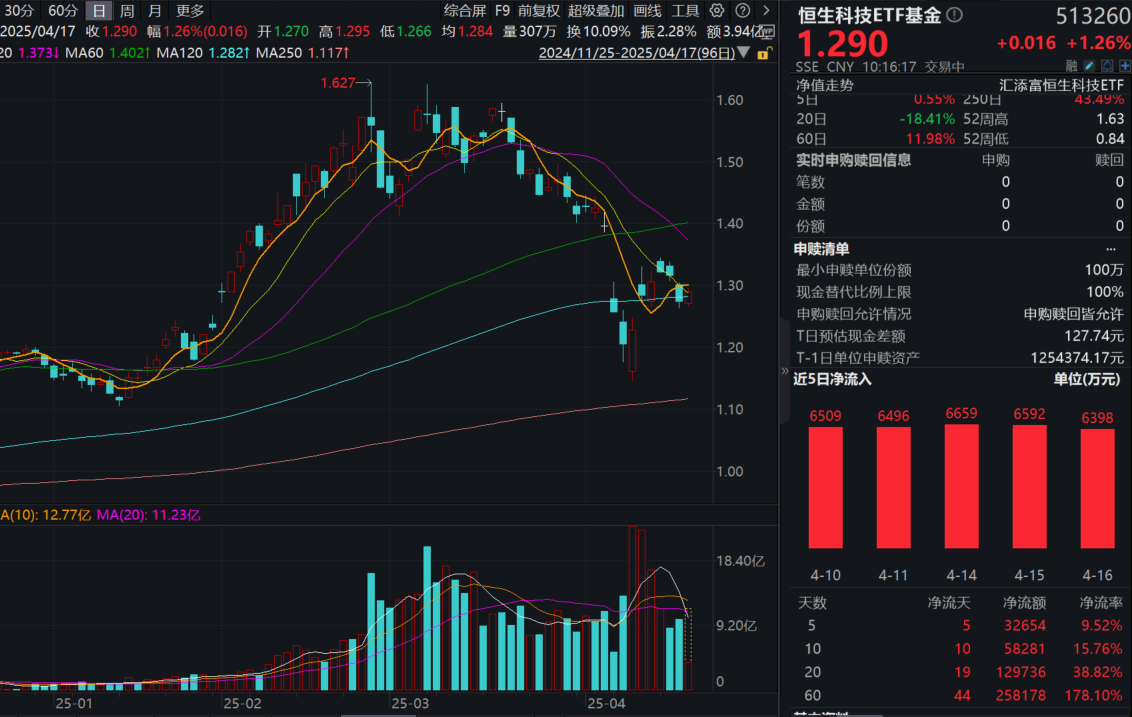Click the F9 button
Screen dimensions: 1132x717
(501, 10)
